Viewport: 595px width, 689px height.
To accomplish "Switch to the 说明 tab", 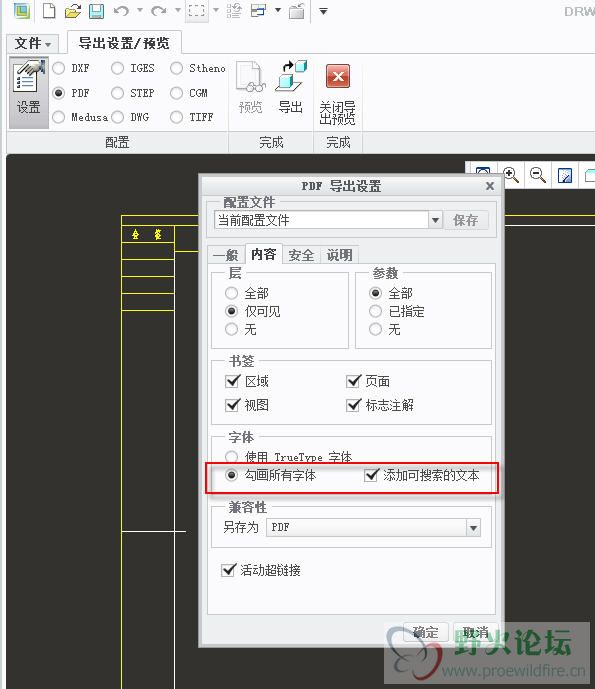I will tap(339, 255).
